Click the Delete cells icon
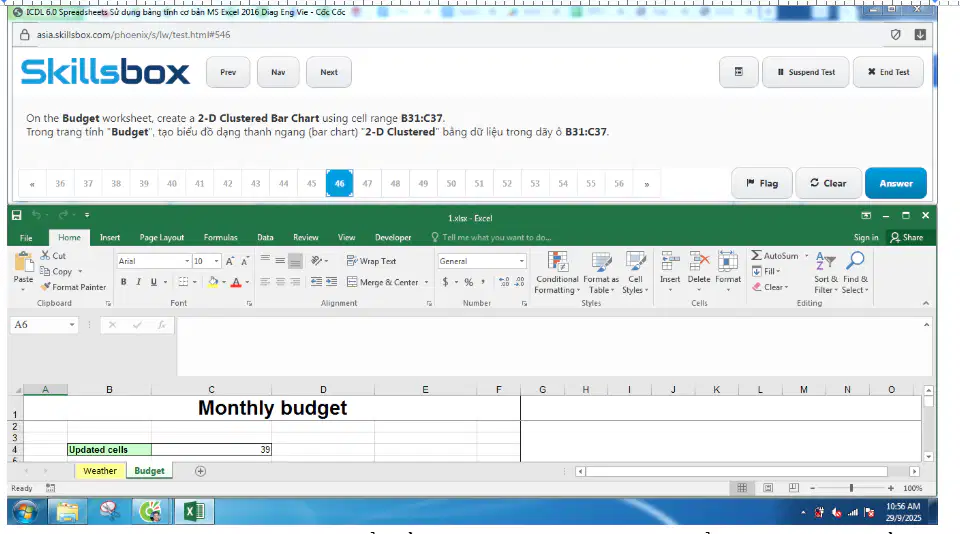This screenshot has width=960, height=534. pos(699,262)
